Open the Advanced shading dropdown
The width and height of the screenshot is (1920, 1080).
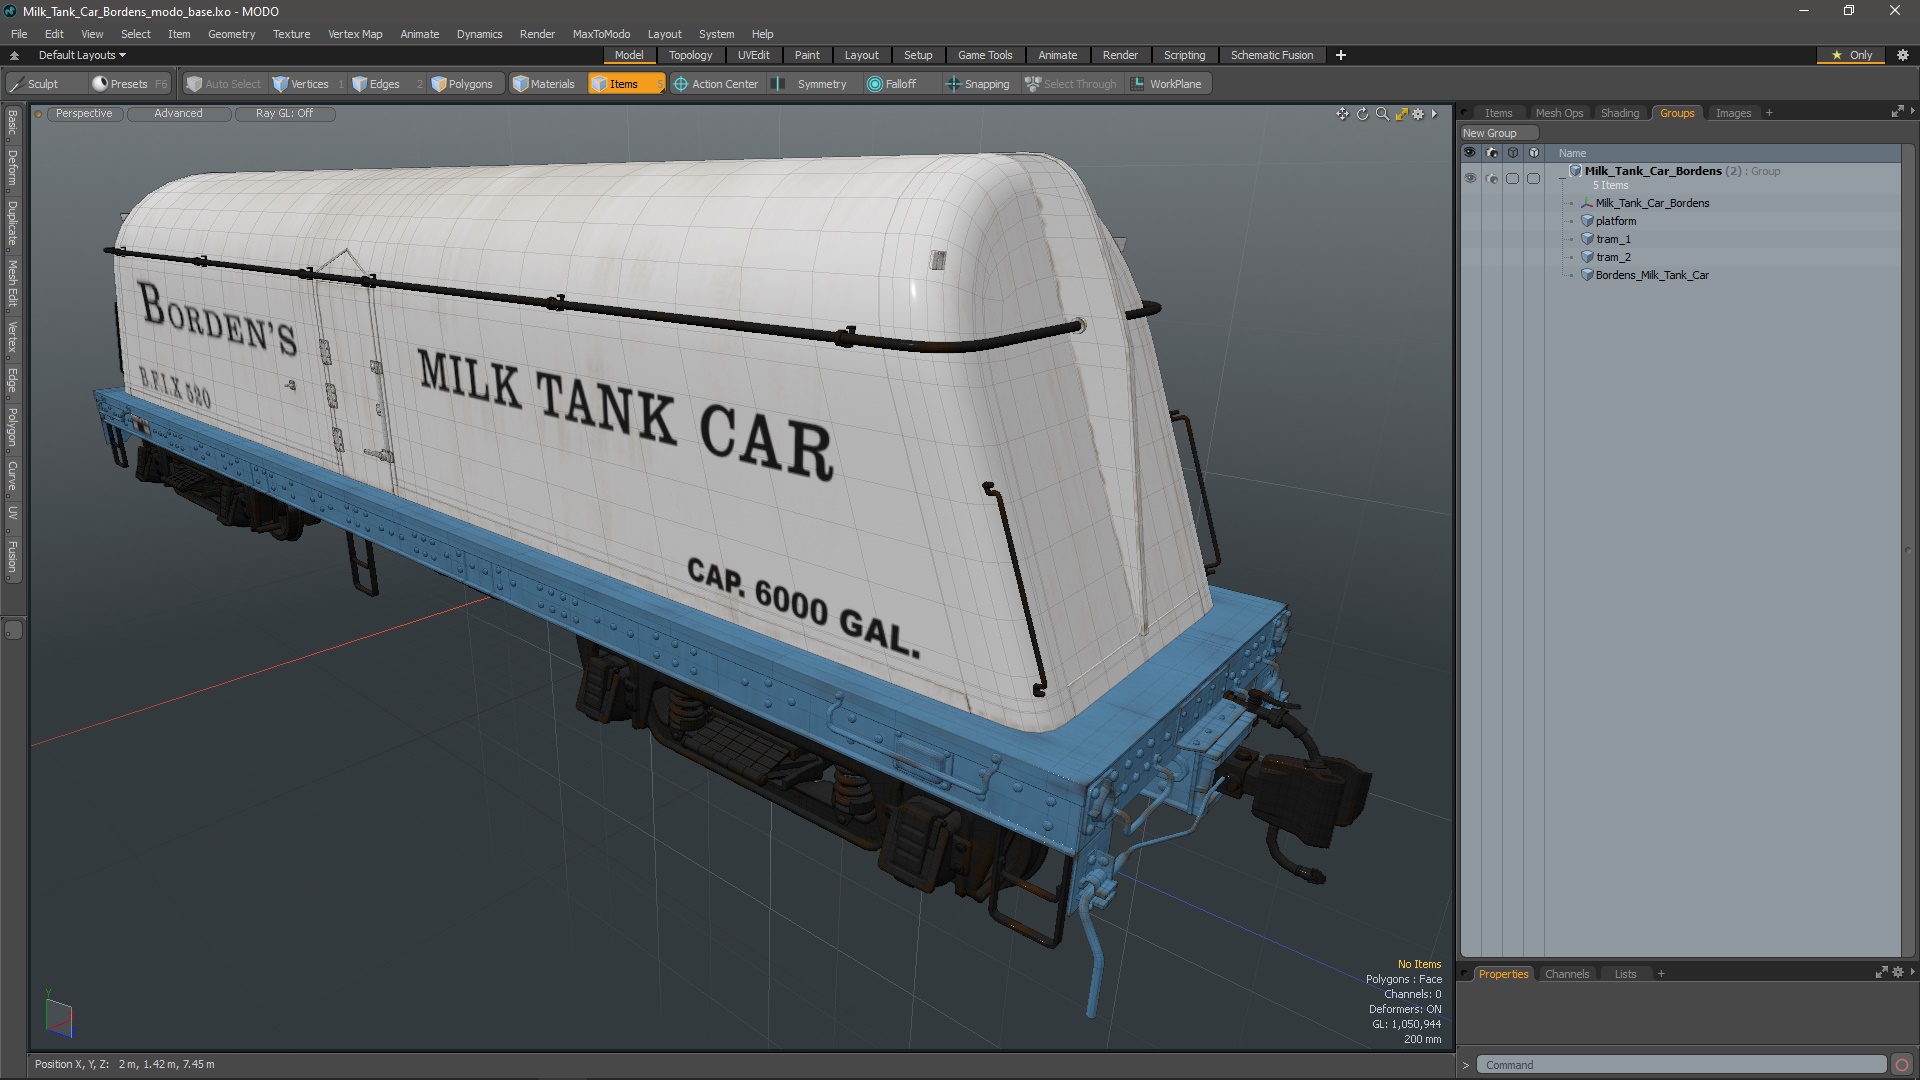(178, 113)
